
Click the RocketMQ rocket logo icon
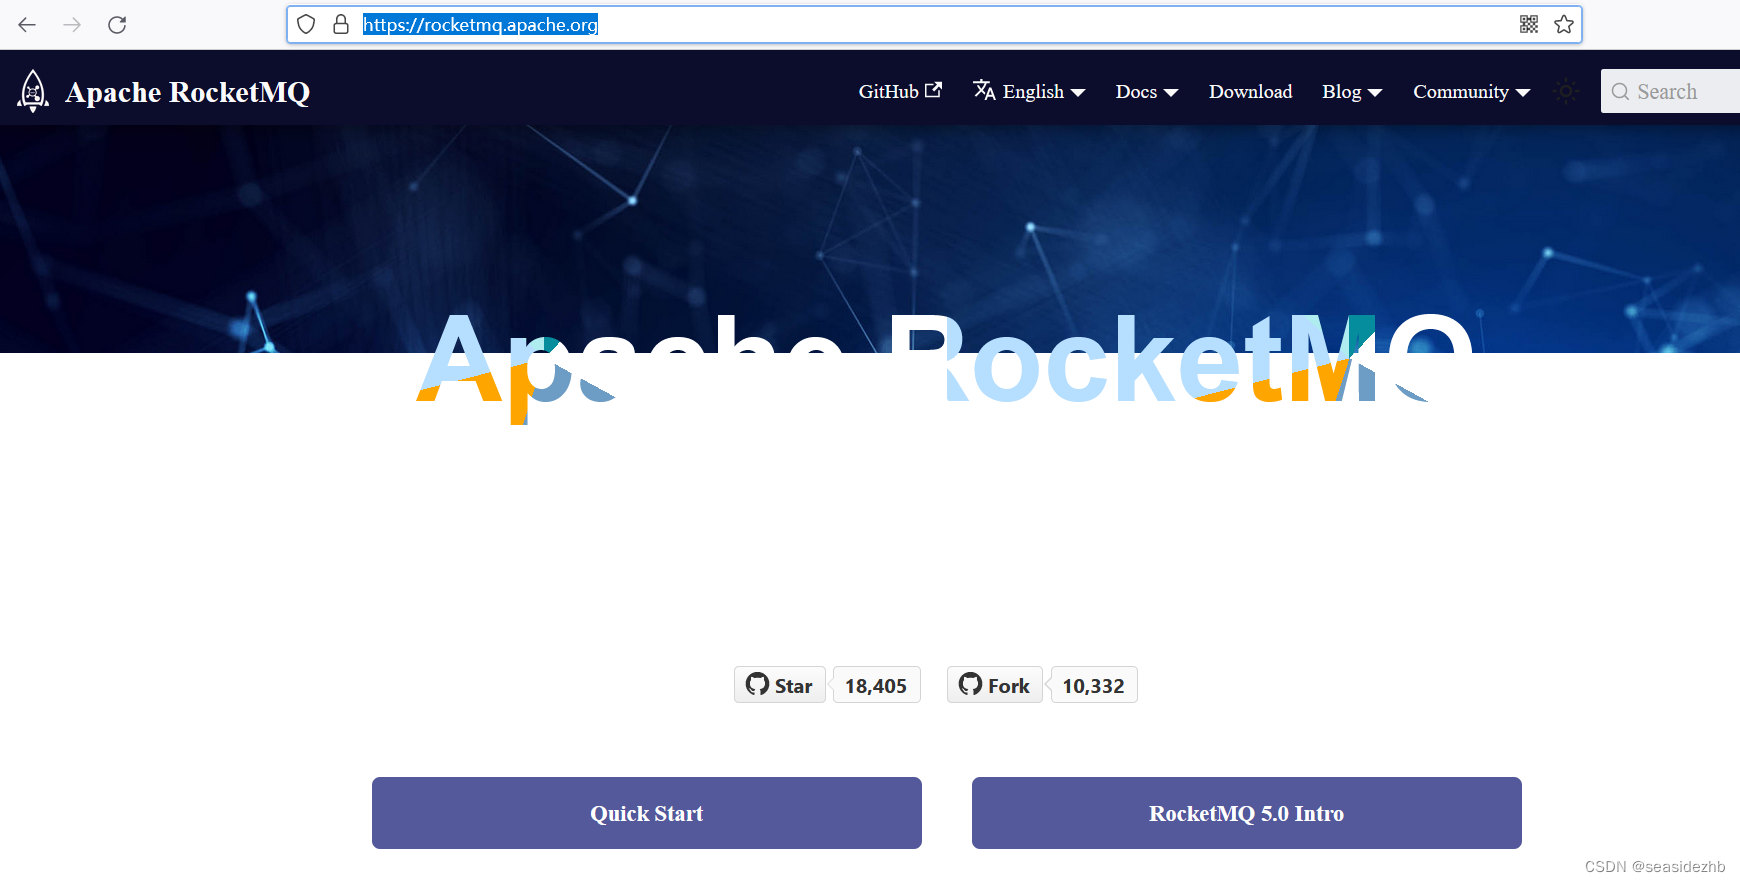click(33, 91)
